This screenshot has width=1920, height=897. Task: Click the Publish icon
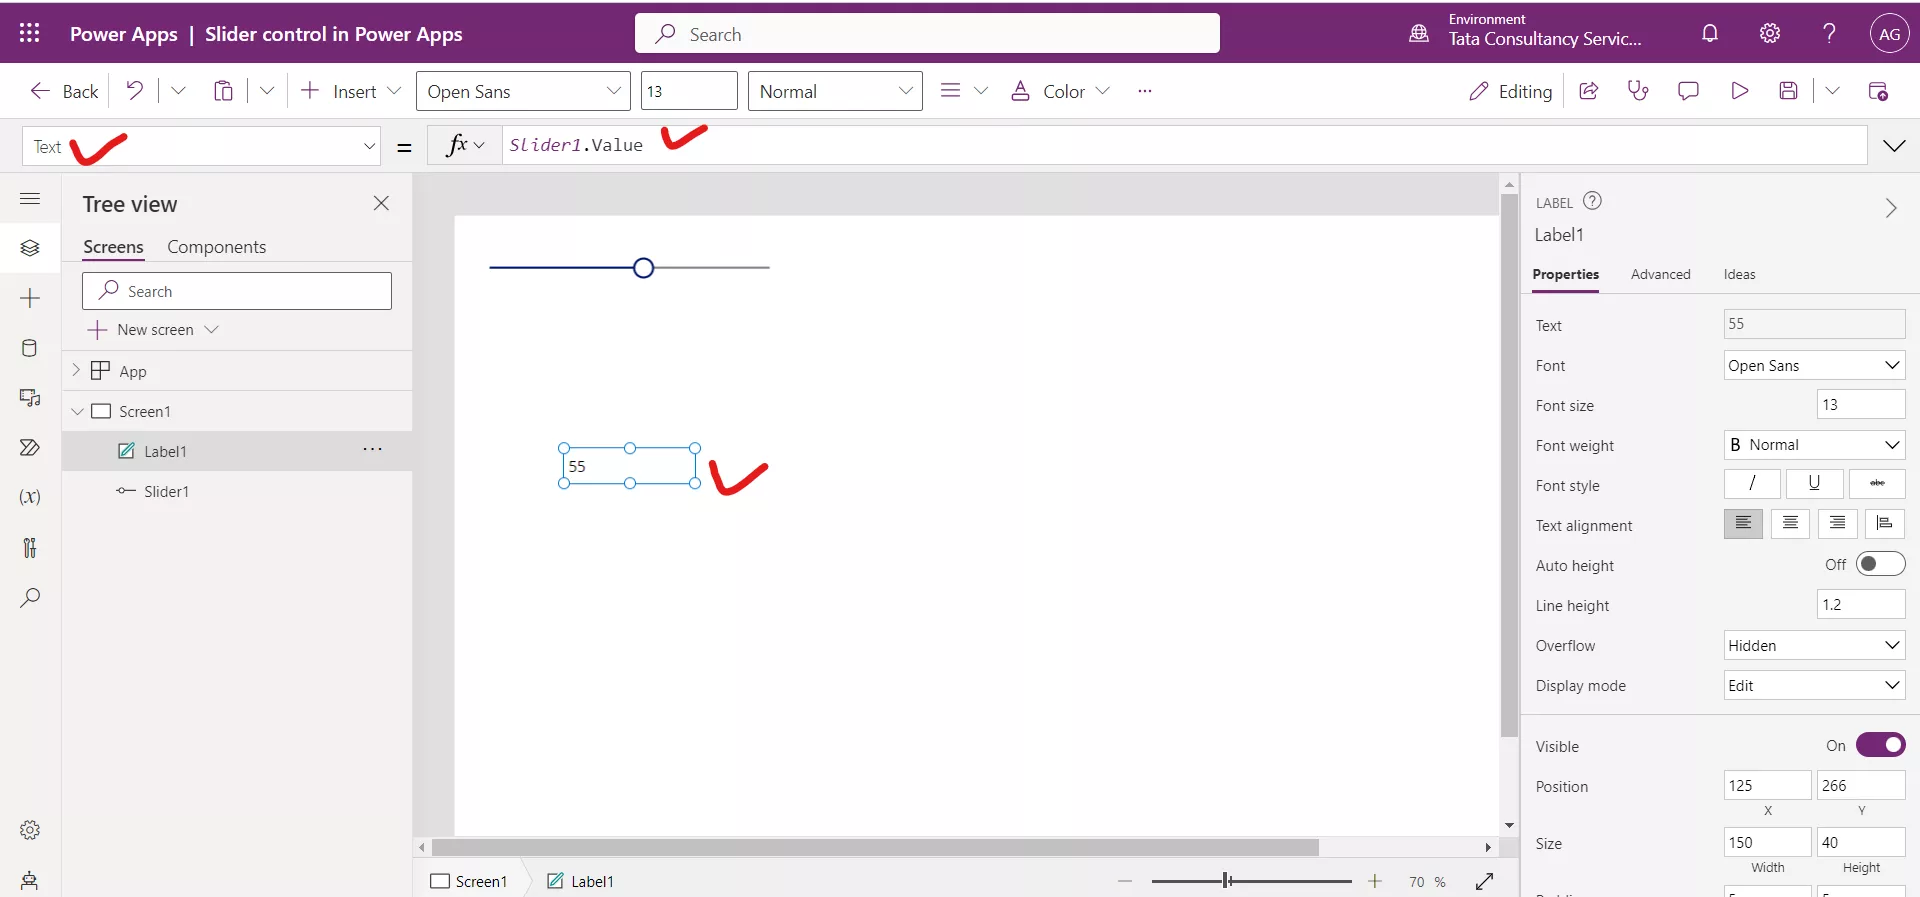click(x=1878, y=91)
